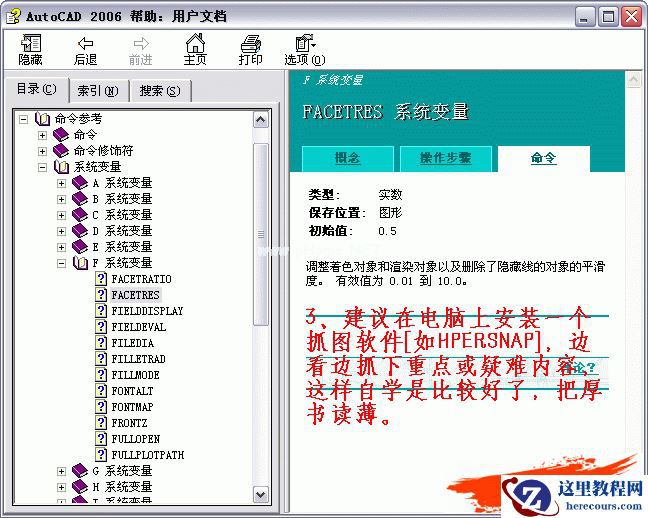Click the question icon beside FIELDDISPLAY

point(101,310)
